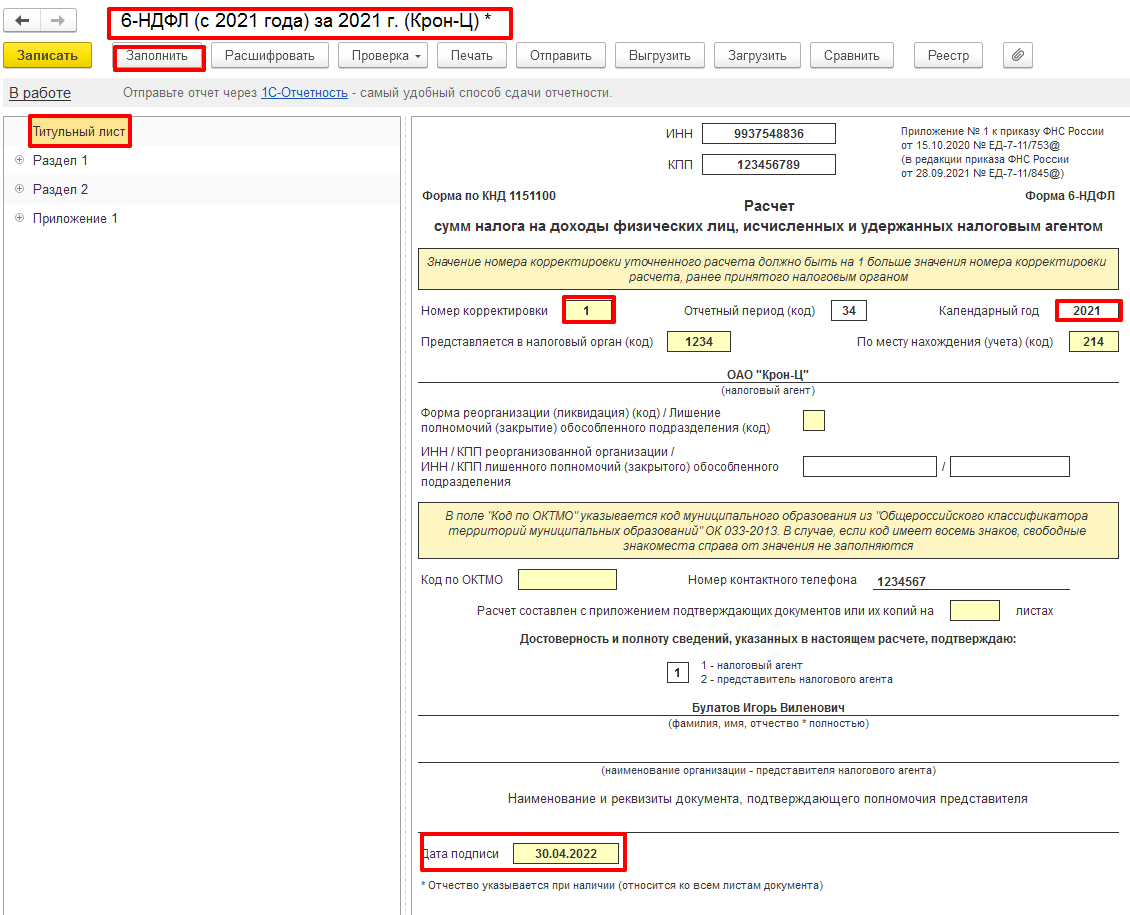Viewport: 1130px width, 915px height.
Task: Click the Заполнить button
Action: click(x=158, y=56)
